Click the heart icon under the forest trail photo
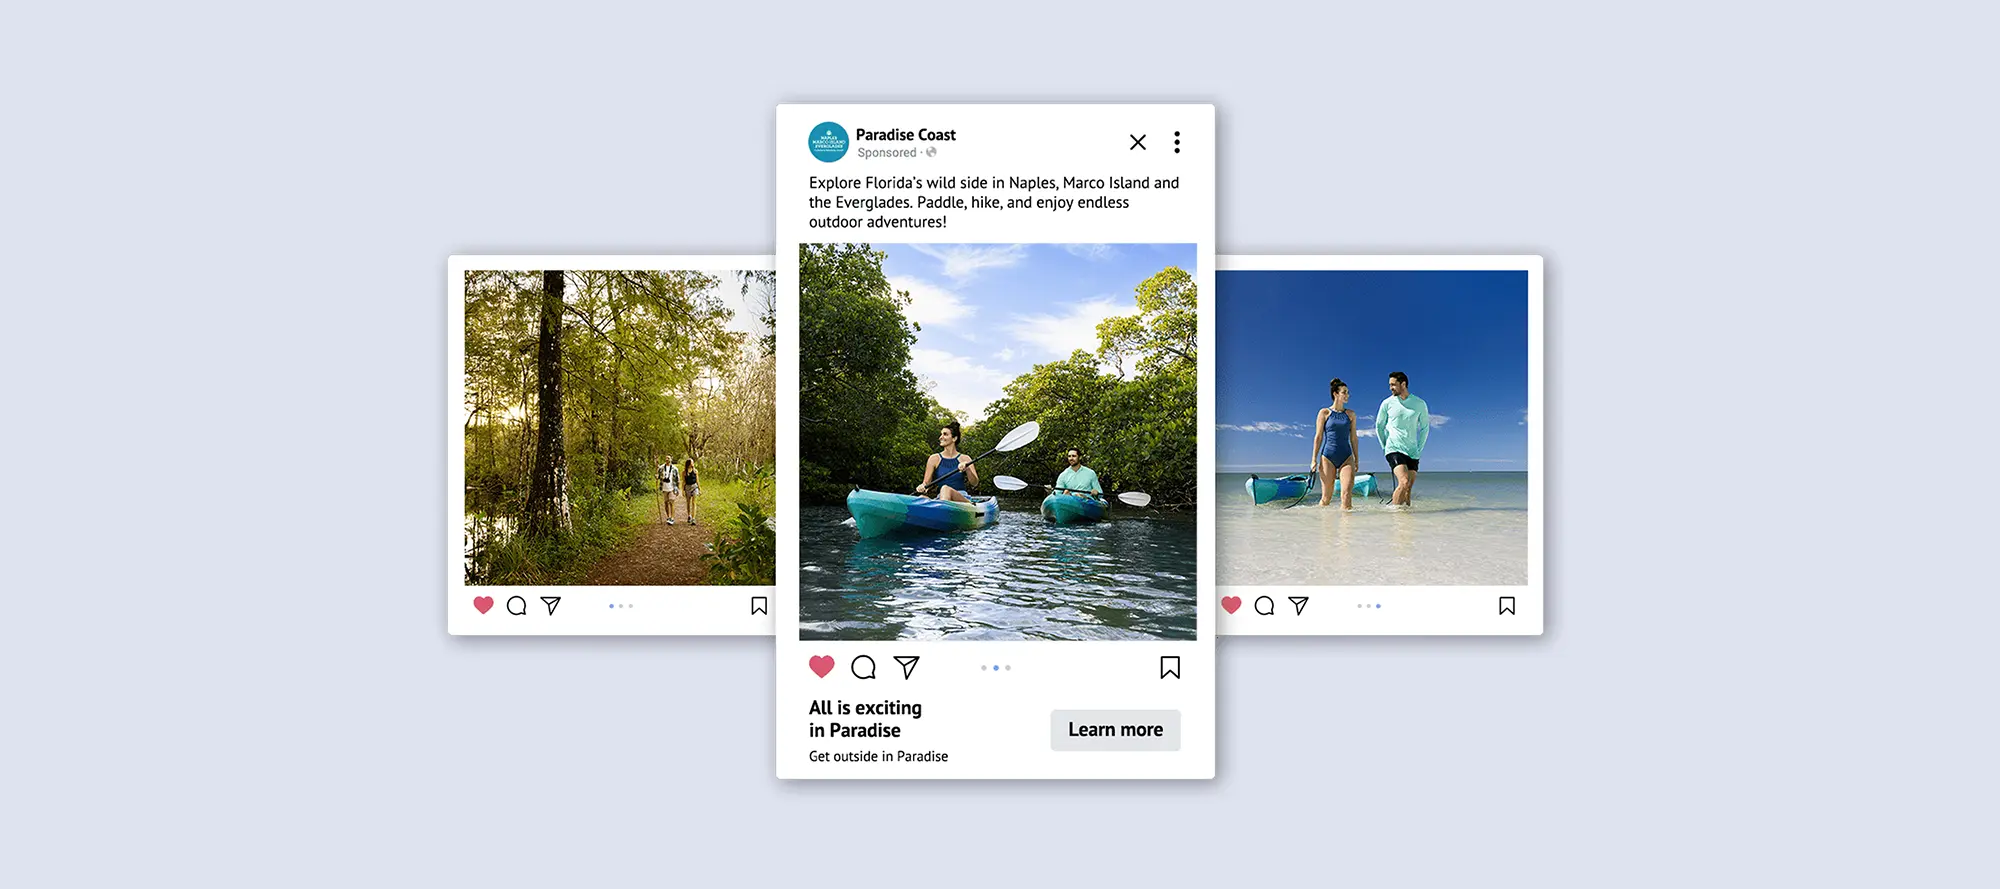2000x889 pixels. 483,605
